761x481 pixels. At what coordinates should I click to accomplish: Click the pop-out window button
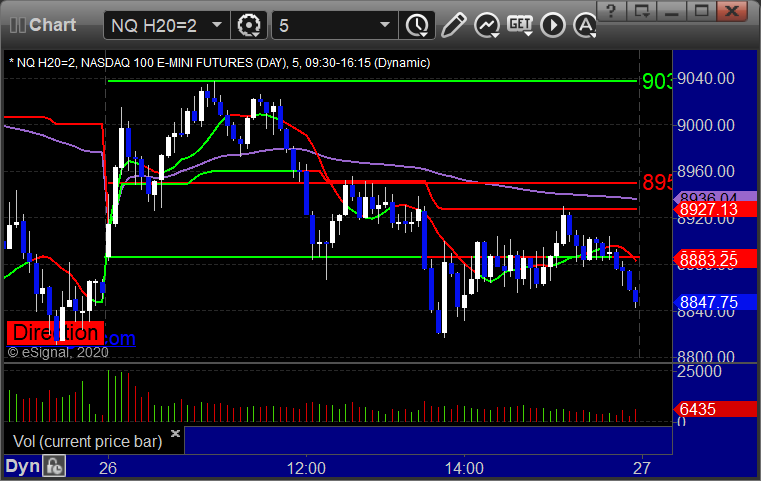pyautogui.click(x=641, y=11)
